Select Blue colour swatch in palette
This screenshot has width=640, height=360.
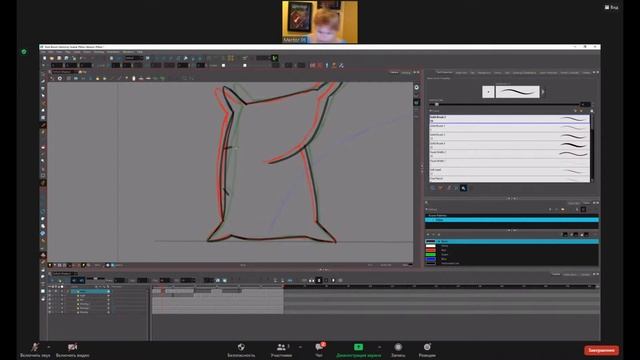coord(431,259)
